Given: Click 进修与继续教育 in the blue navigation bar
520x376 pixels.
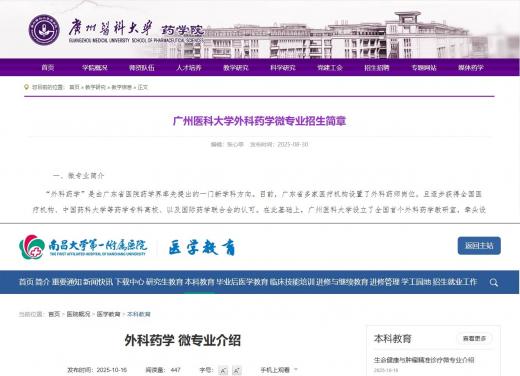Looking at the screenshot, I should pyautogui.click(x=342, y=282).
